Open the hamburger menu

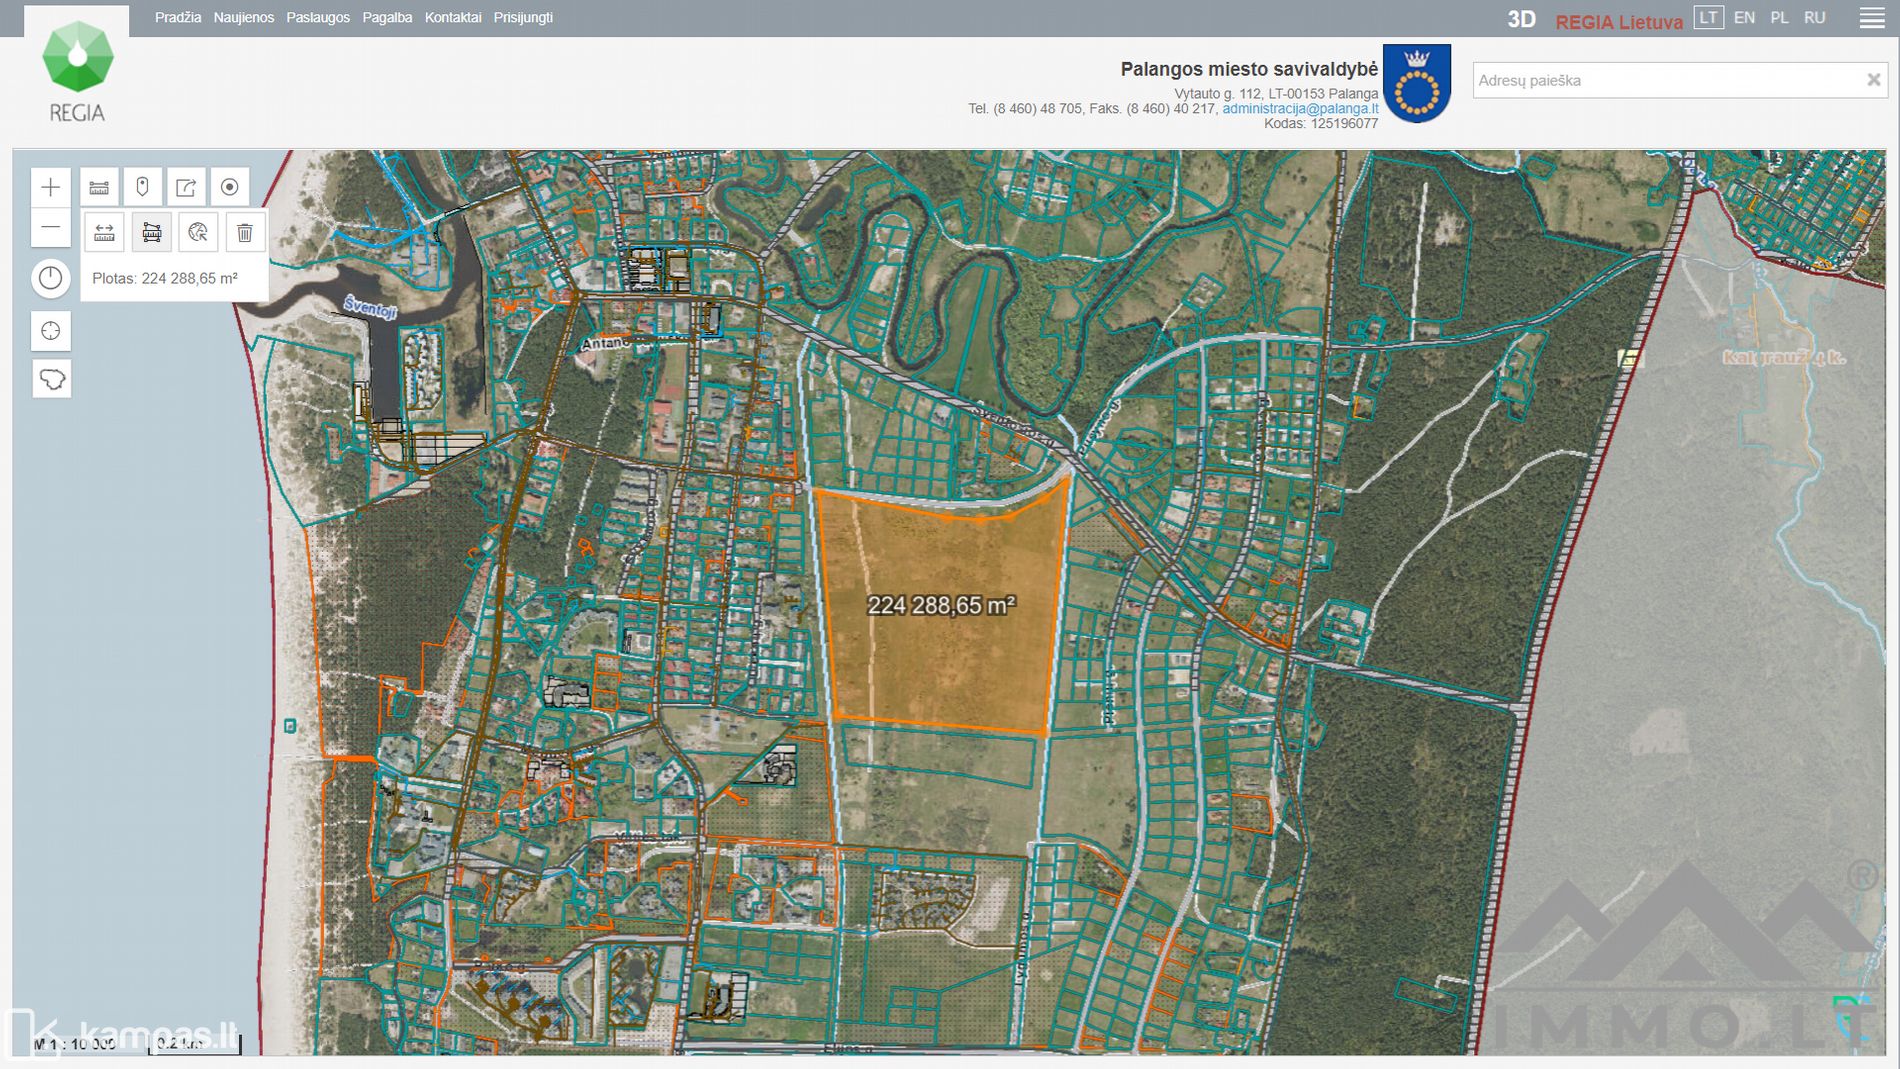tap(1872, 18)
